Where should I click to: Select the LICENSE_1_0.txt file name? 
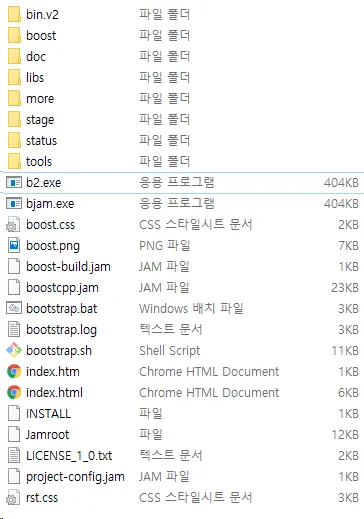pos(69,456)
